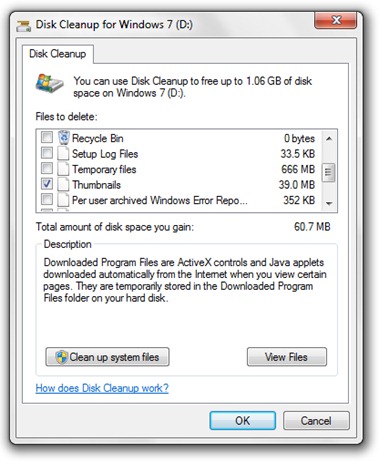
Task: Click the Per user archived Windows Error icon
Action: (63, 200)
